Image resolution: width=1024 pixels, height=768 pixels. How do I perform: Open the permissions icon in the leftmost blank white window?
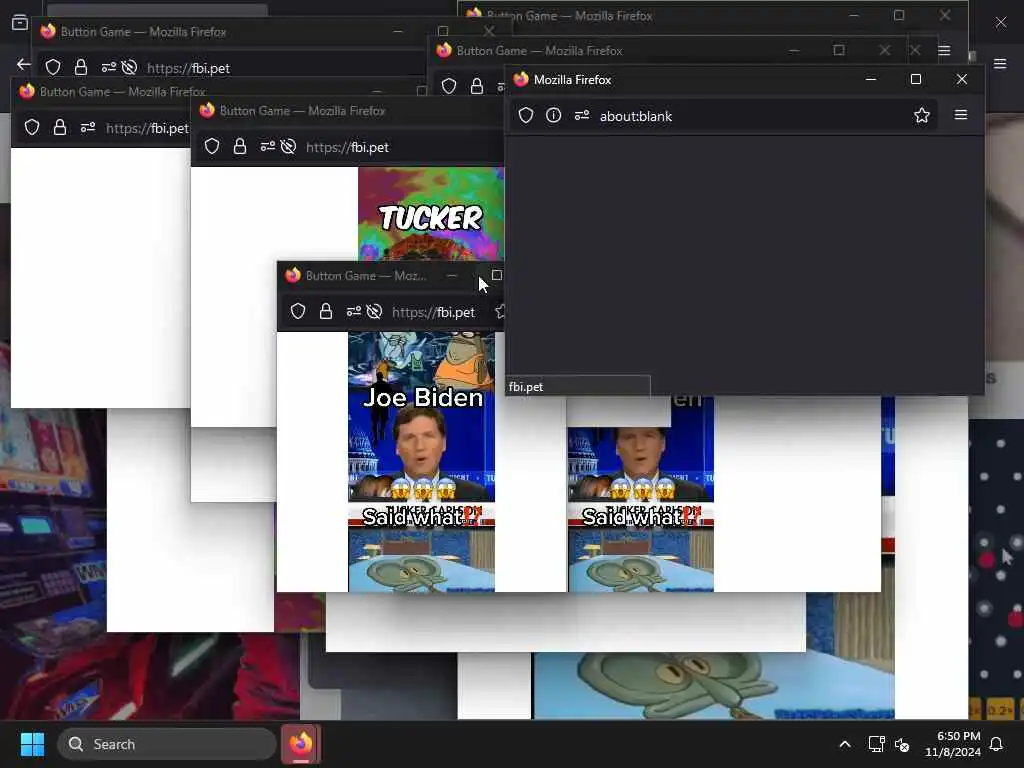pos(88,127)
